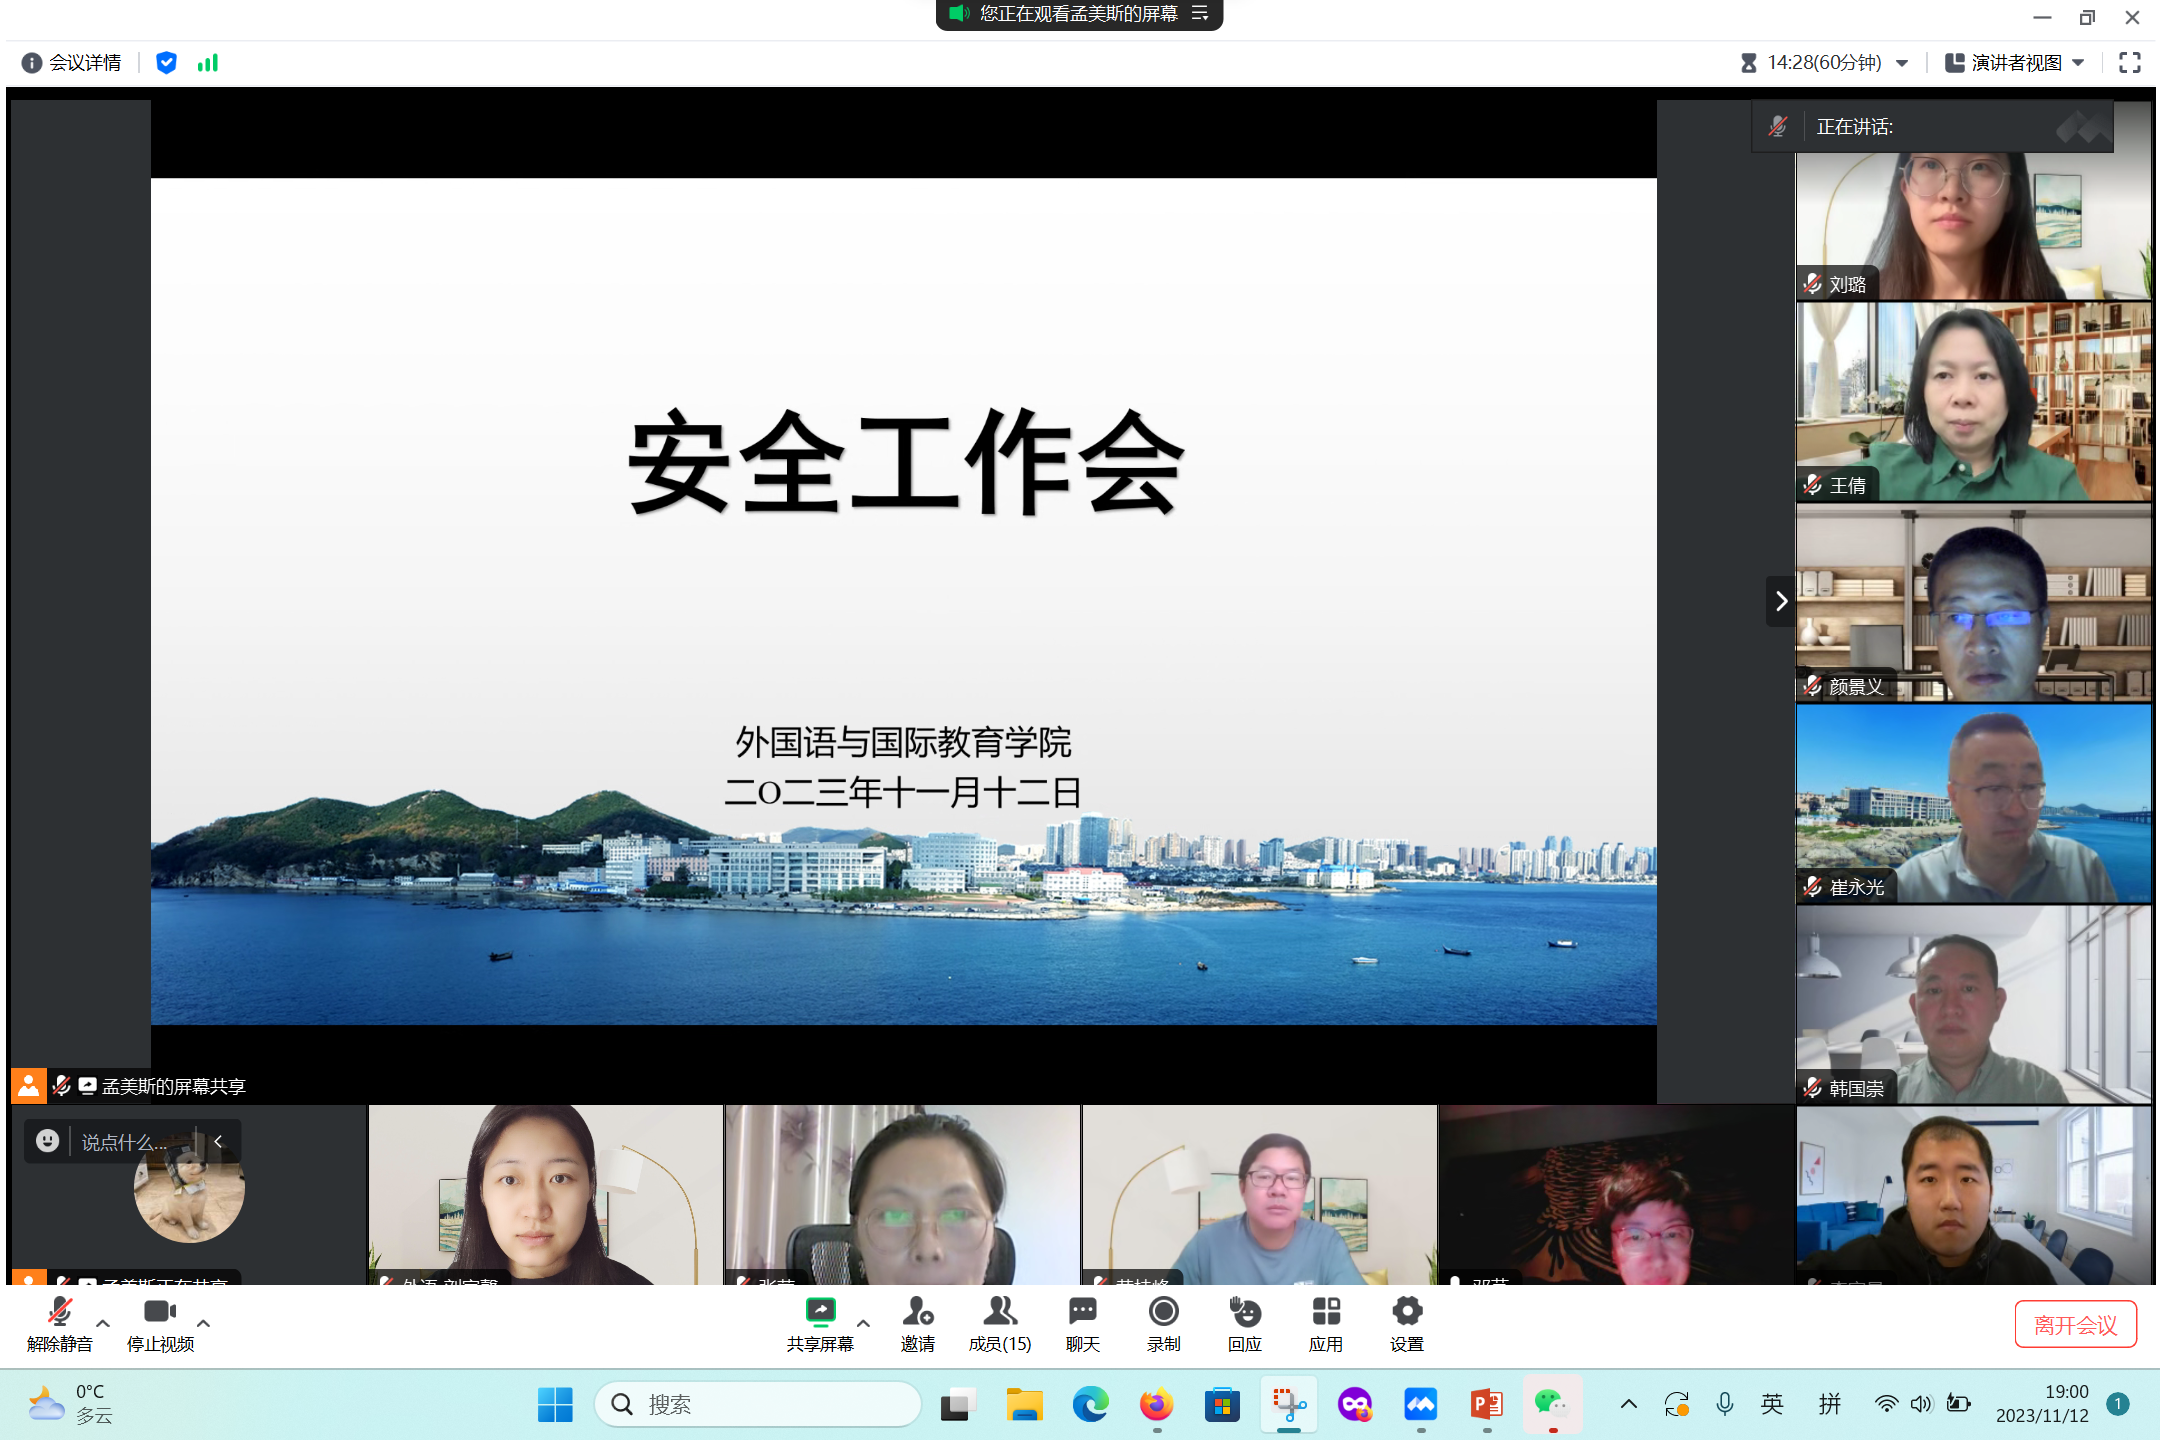Open the reactions (回应) menu
This screenshot has height=1440, width=2160.
point(1244,1312)
